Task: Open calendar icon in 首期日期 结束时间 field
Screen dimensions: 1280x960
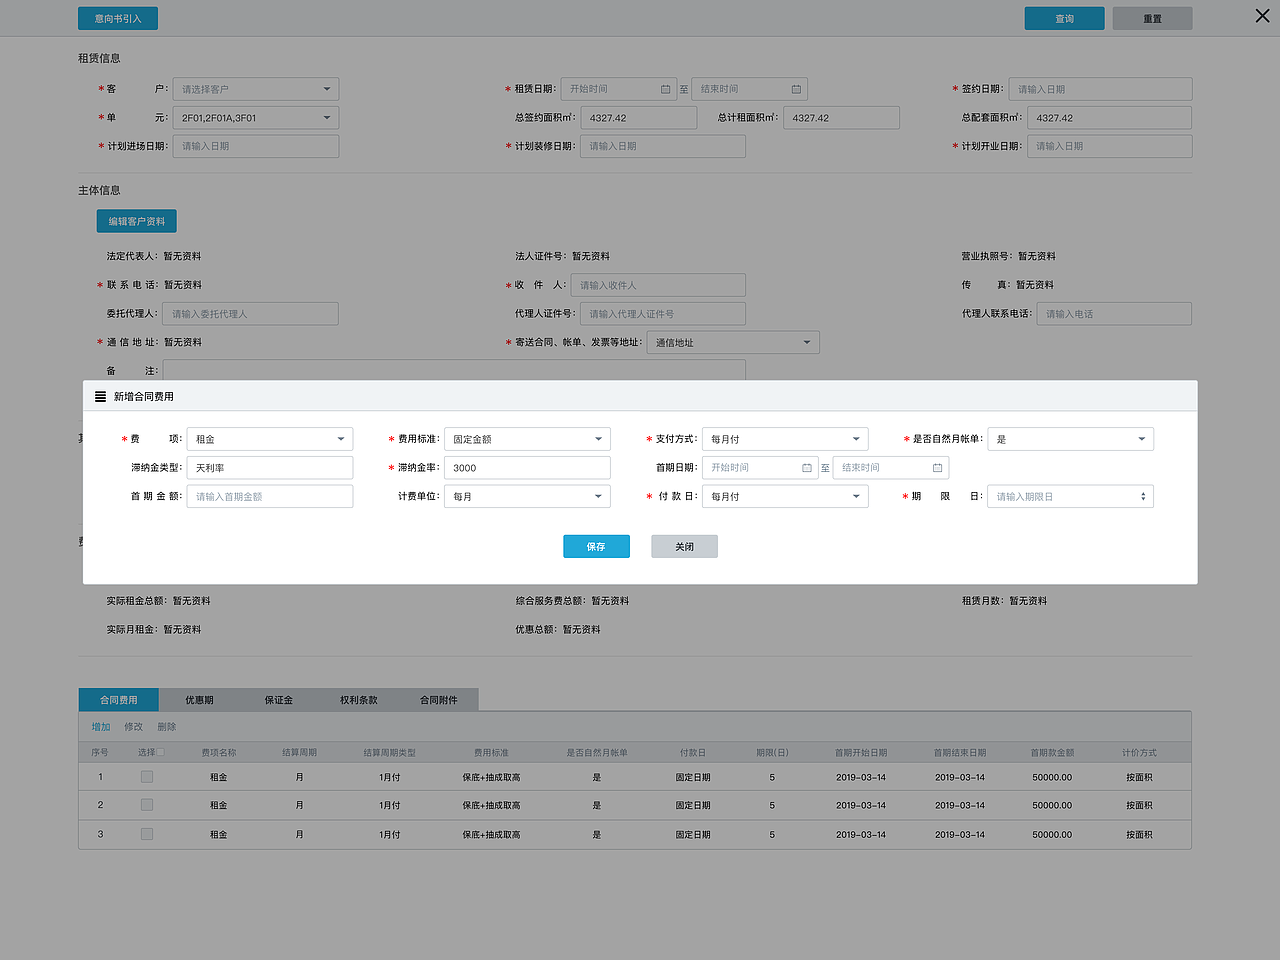Action: [x=937, y=468]
